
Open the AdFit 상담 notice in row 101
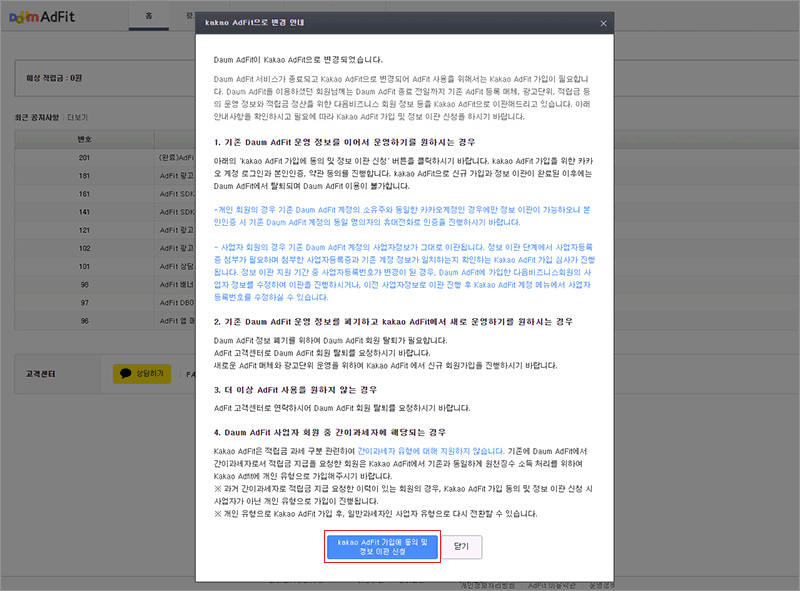(177, 266)
